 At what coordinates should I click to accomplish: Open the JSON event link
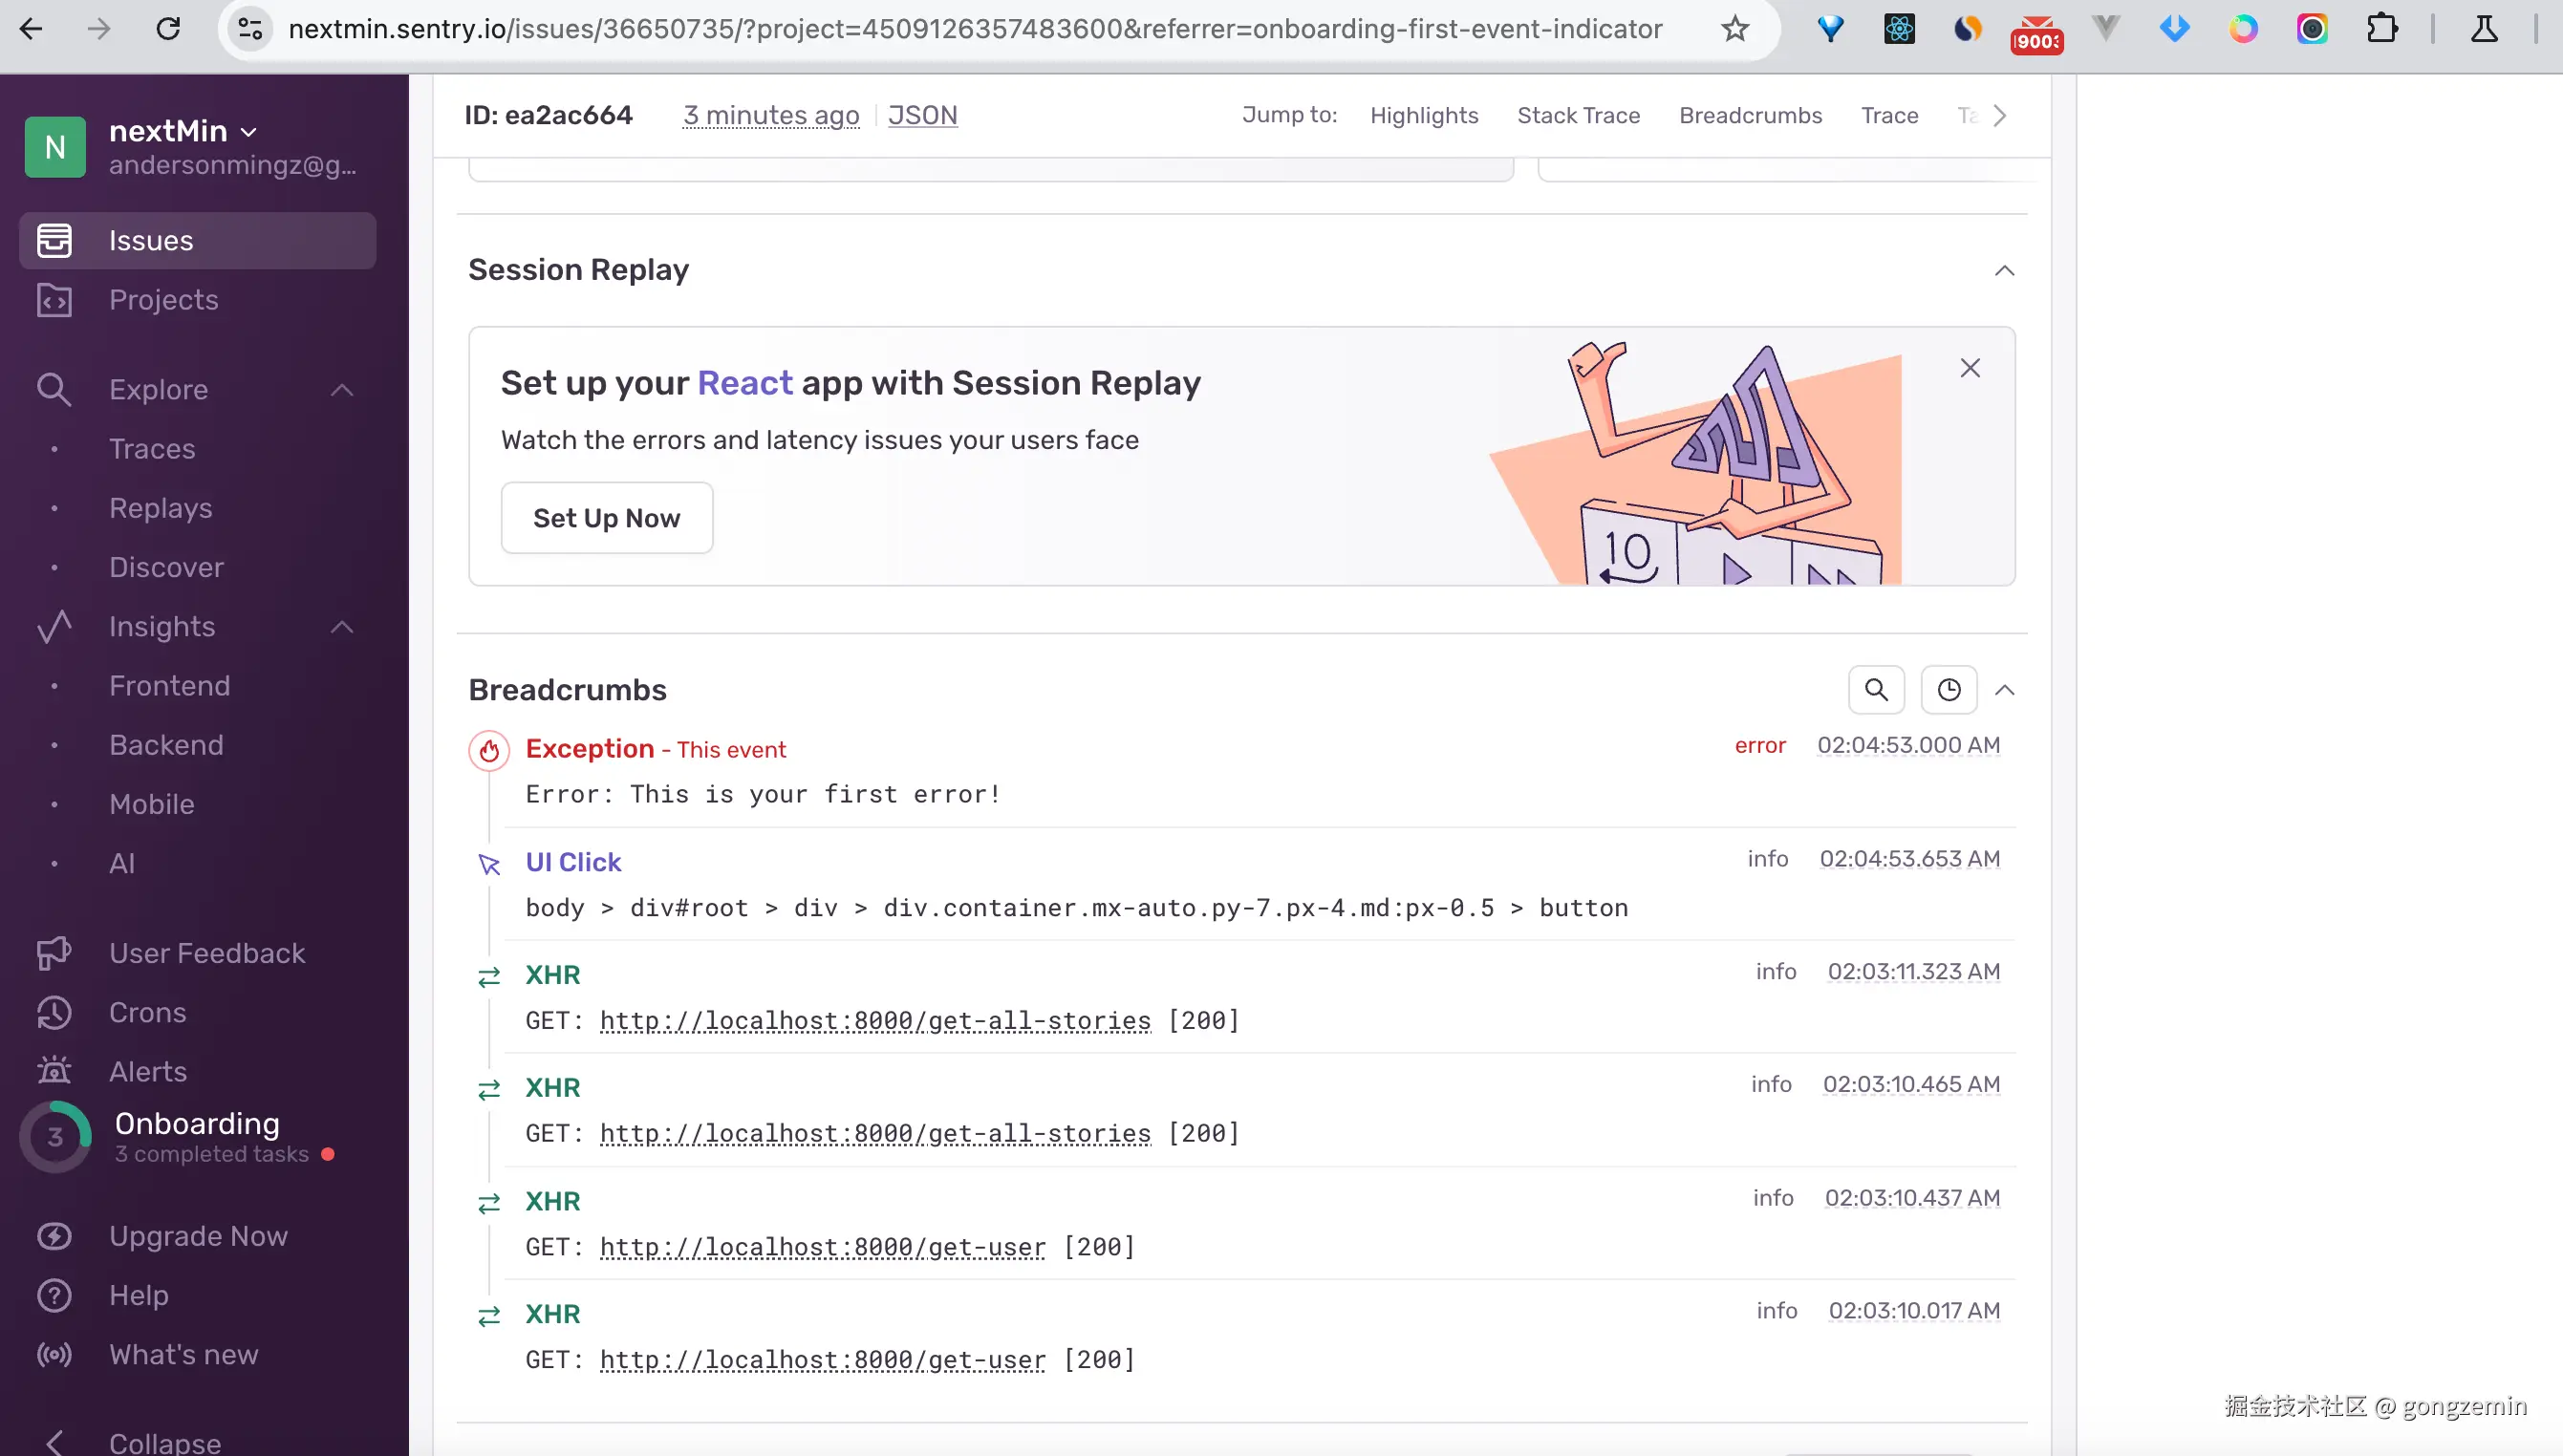tap(922, 115)
